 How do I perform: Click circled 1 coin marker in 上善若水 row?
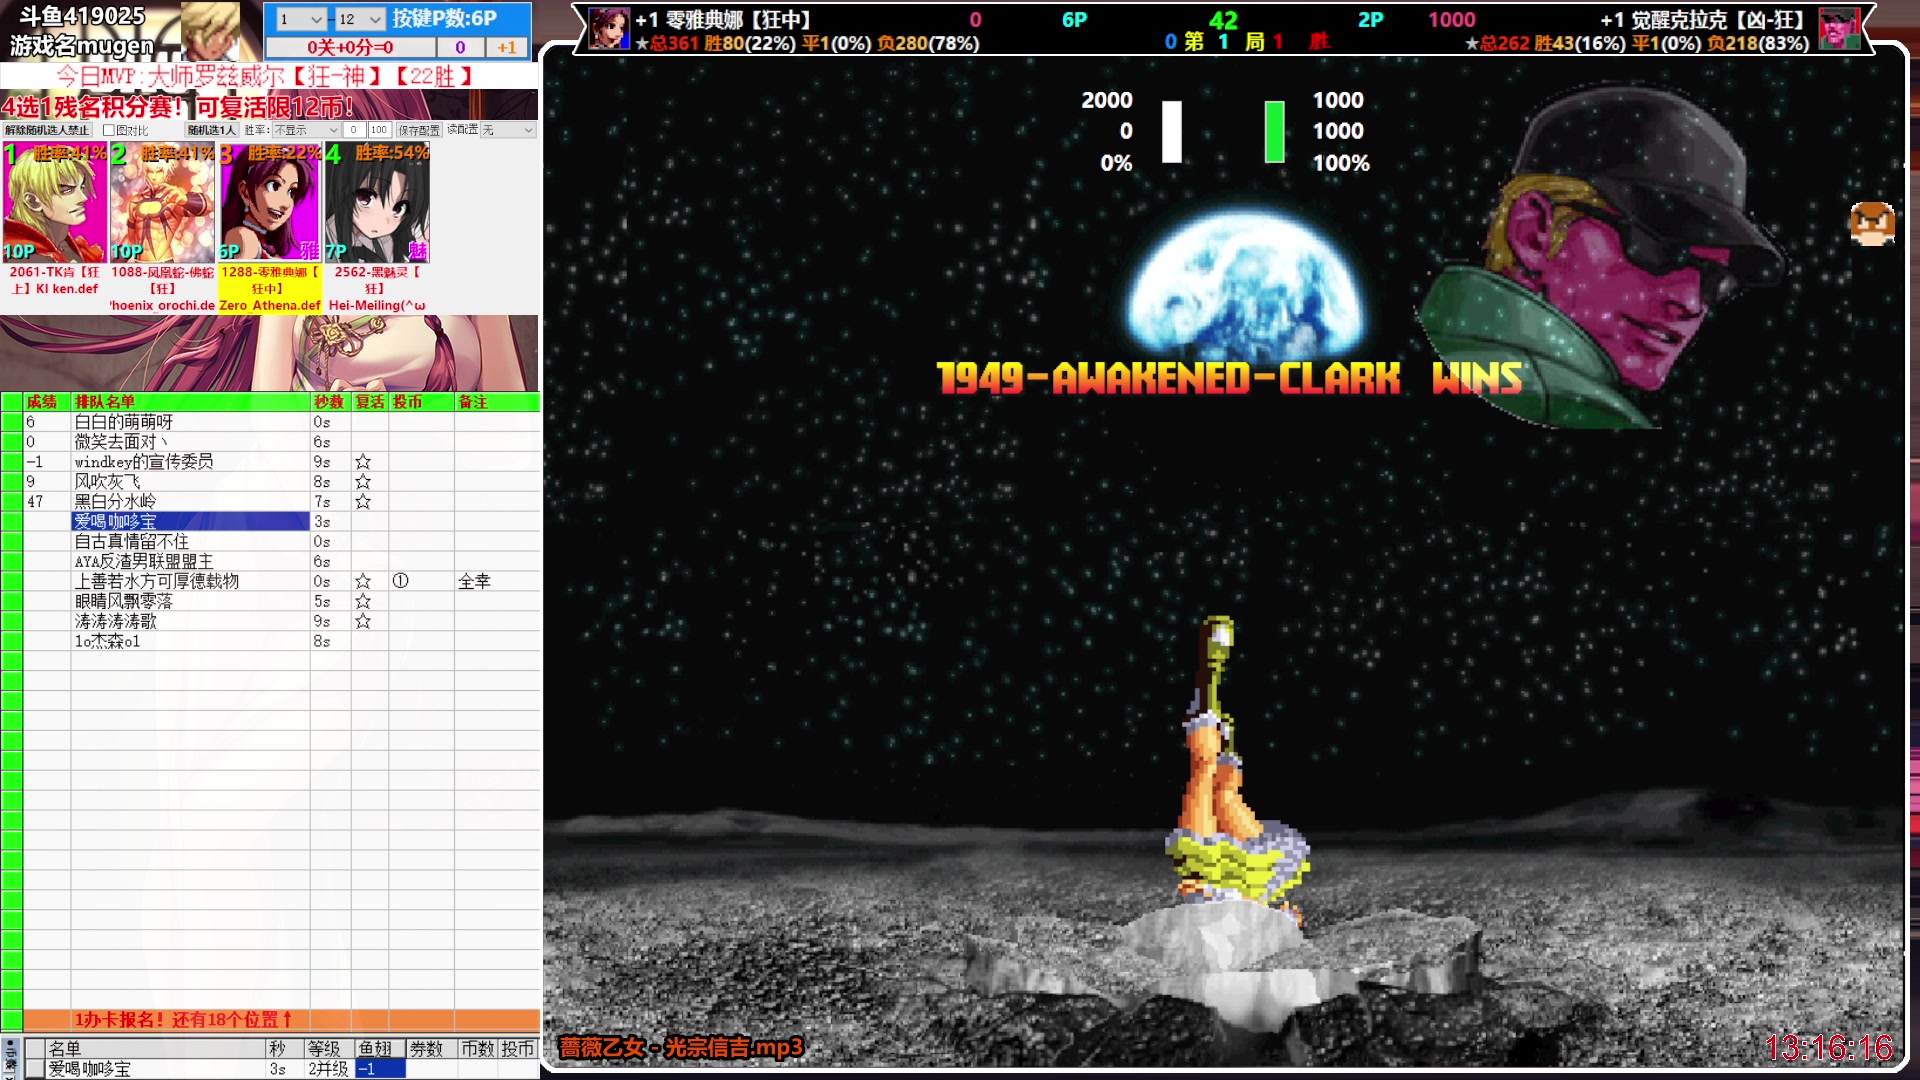(x=400, y=581)
